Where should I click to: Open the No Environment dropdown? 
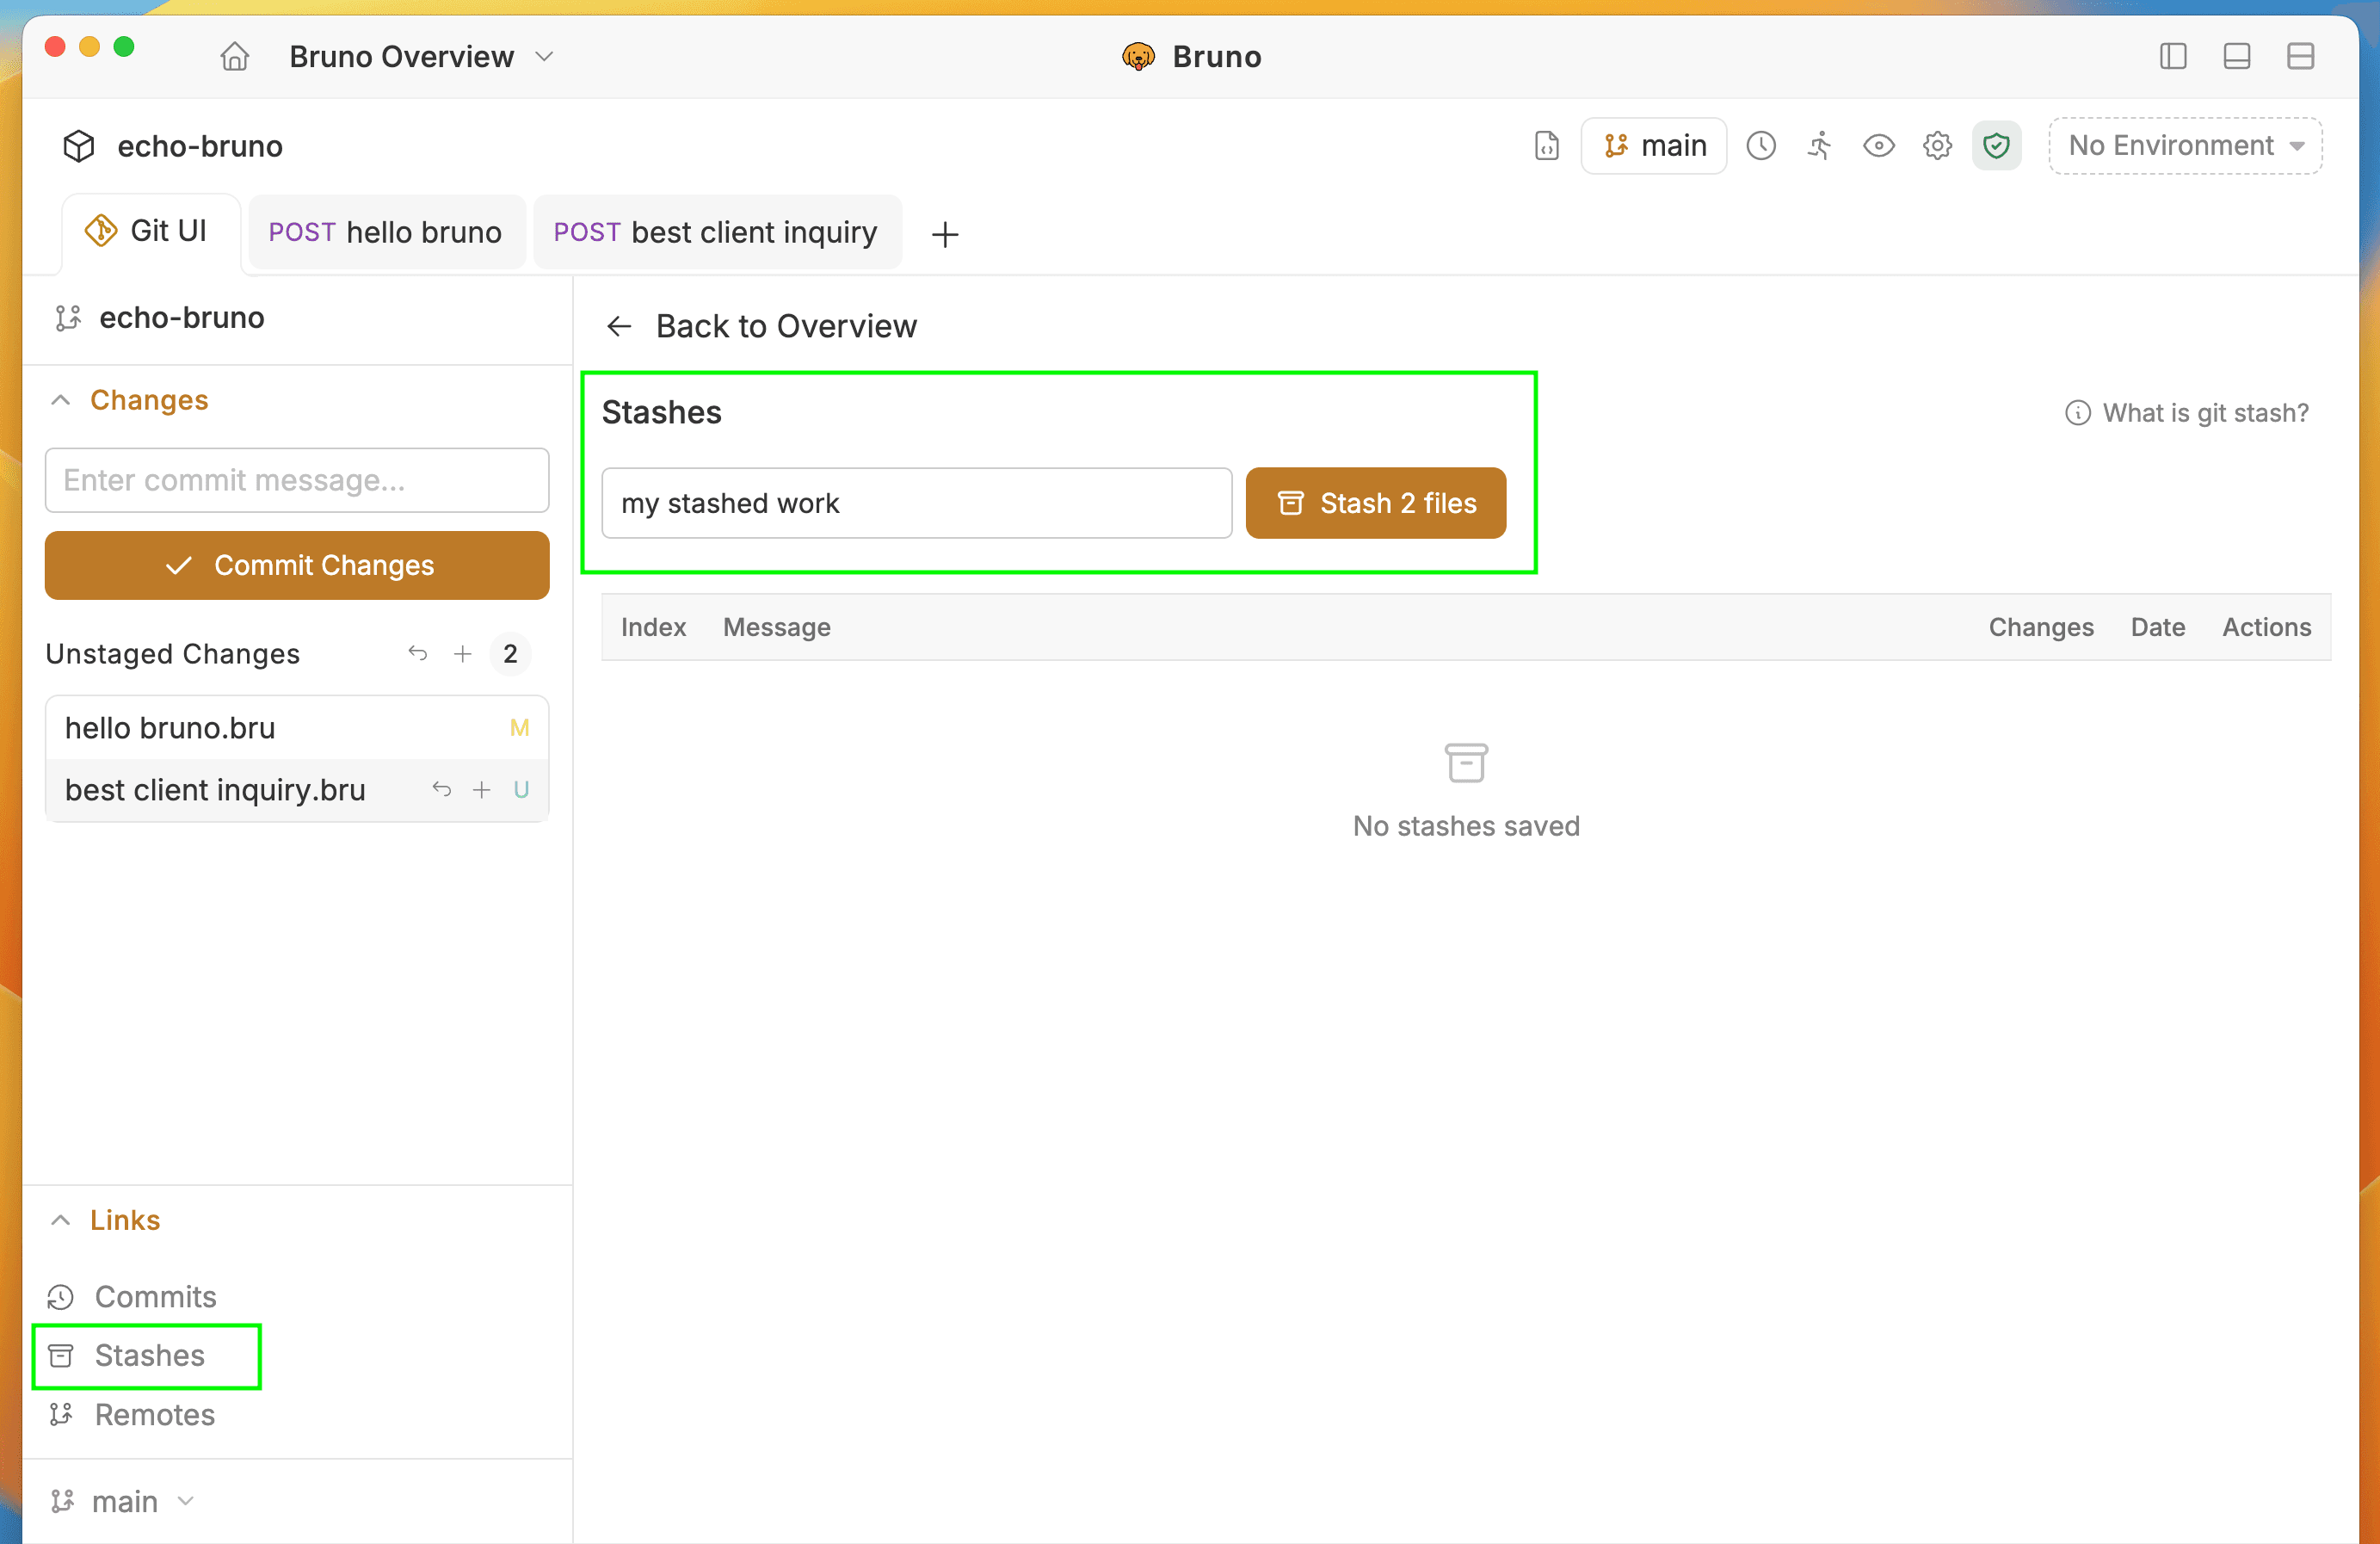point(2185,146)
